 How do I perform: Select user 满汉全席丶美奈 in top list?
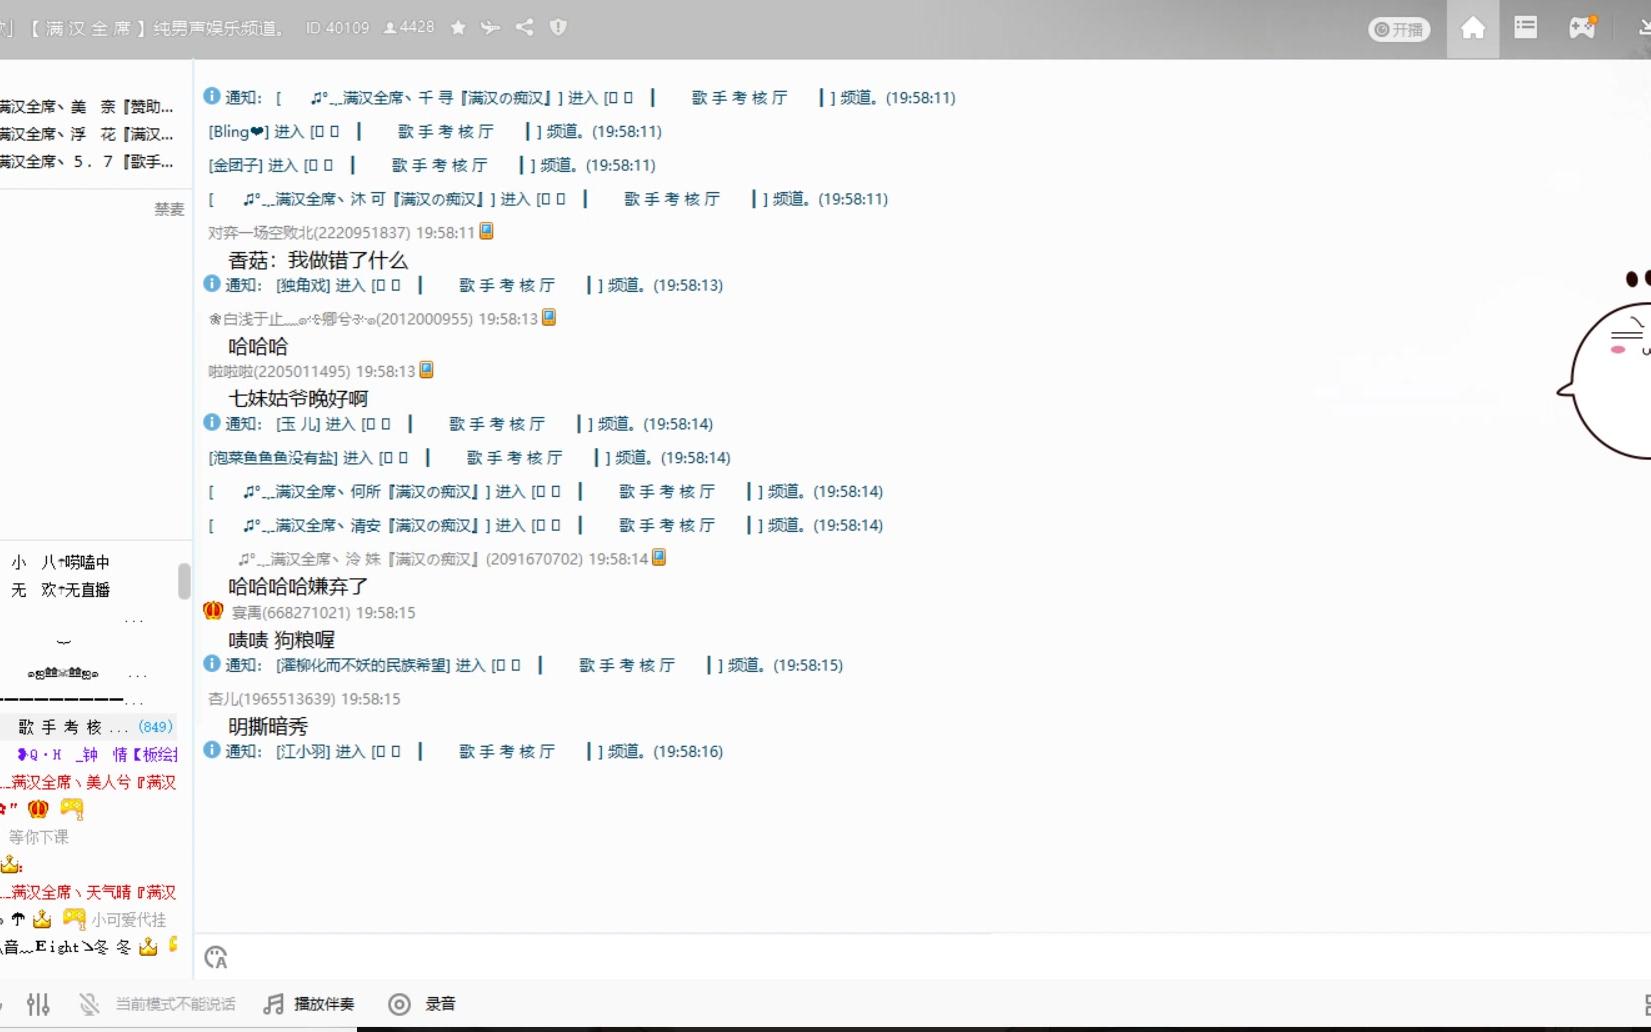[x=88, y=106]
